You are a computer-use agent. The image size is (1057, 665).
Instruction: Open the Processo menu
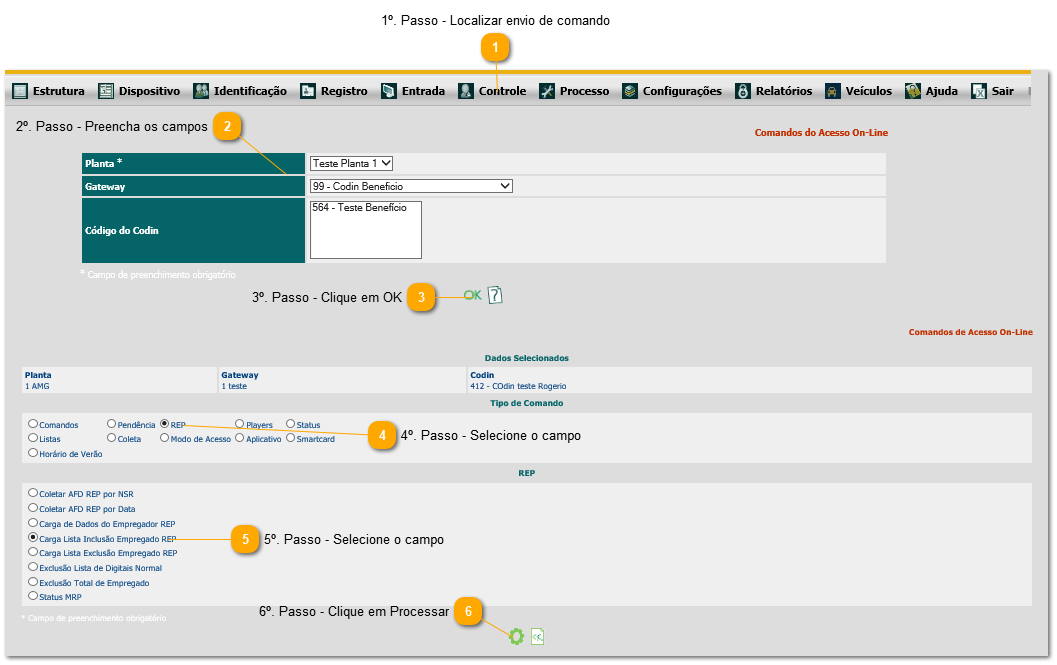(584, 91)
